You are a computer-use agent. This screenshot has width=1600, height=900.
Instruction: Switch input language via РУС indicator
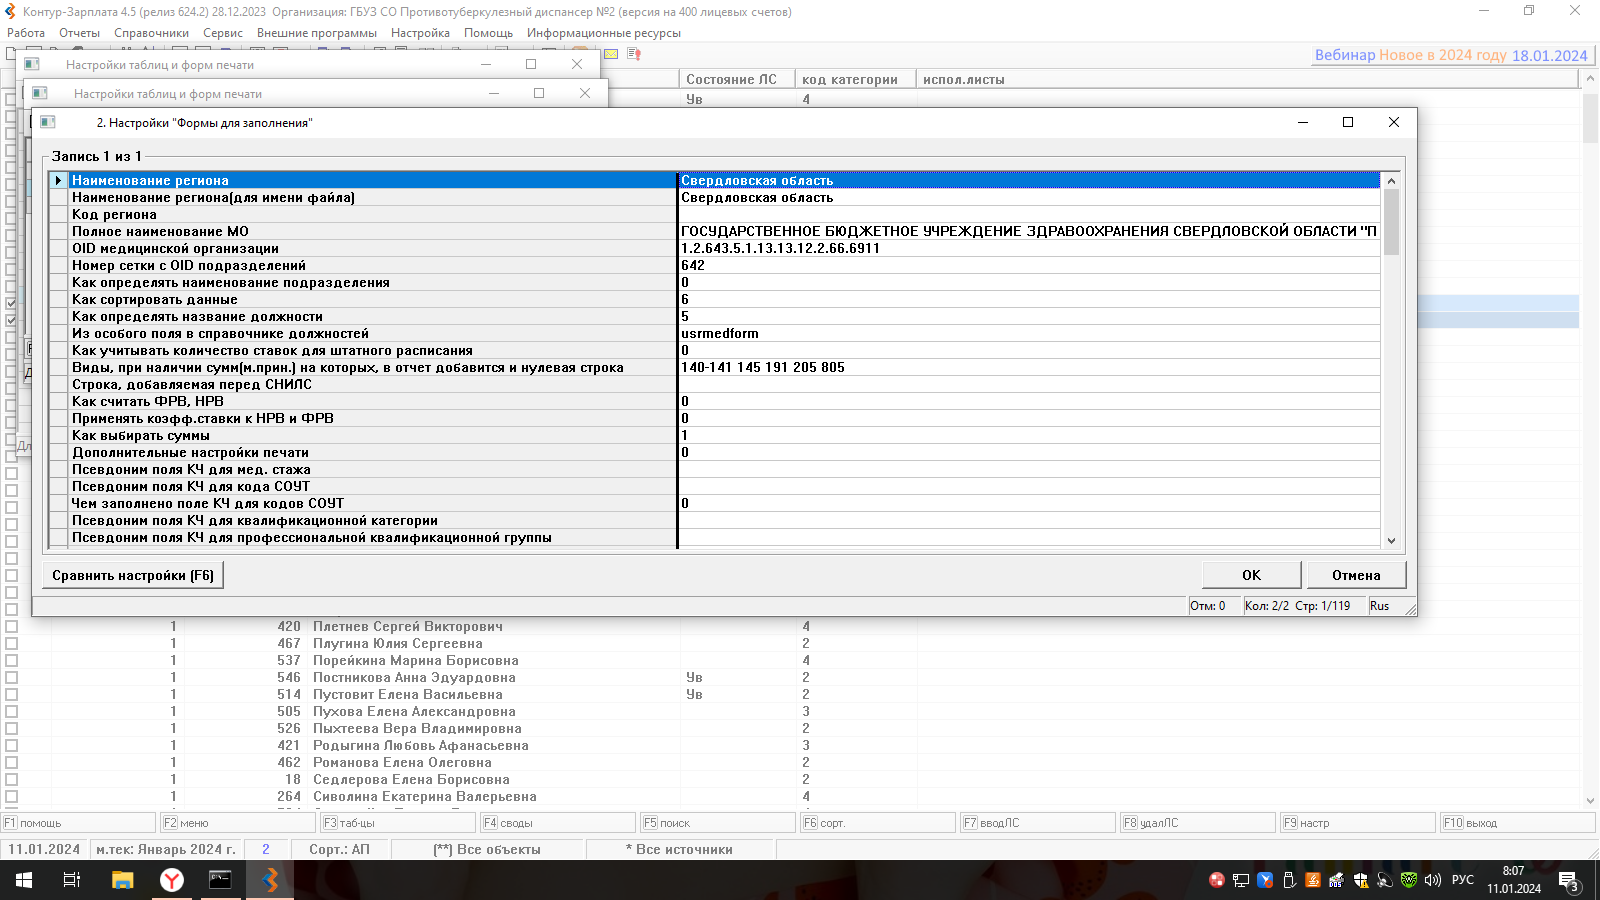[1463, 880]
